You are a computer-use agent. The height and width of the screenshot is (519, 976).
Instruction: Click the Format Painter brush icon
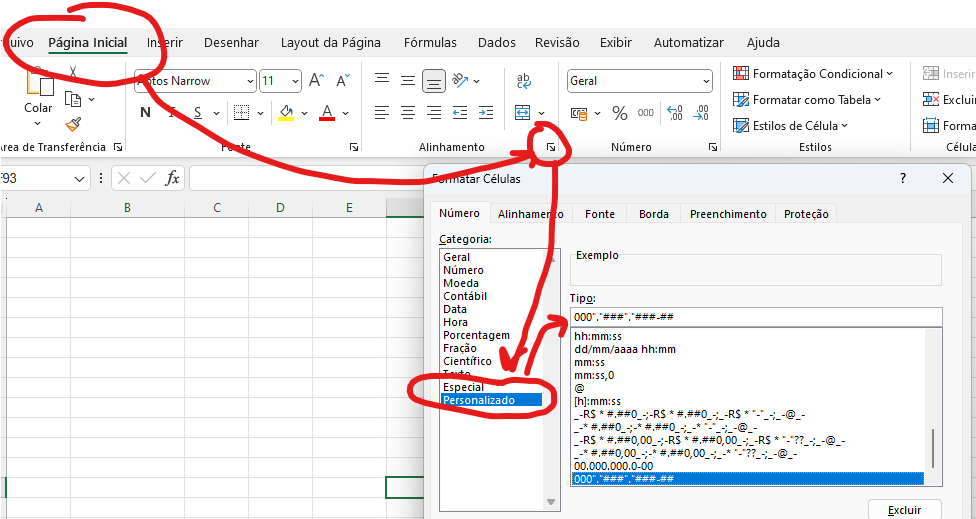click(x=73, y=124)
